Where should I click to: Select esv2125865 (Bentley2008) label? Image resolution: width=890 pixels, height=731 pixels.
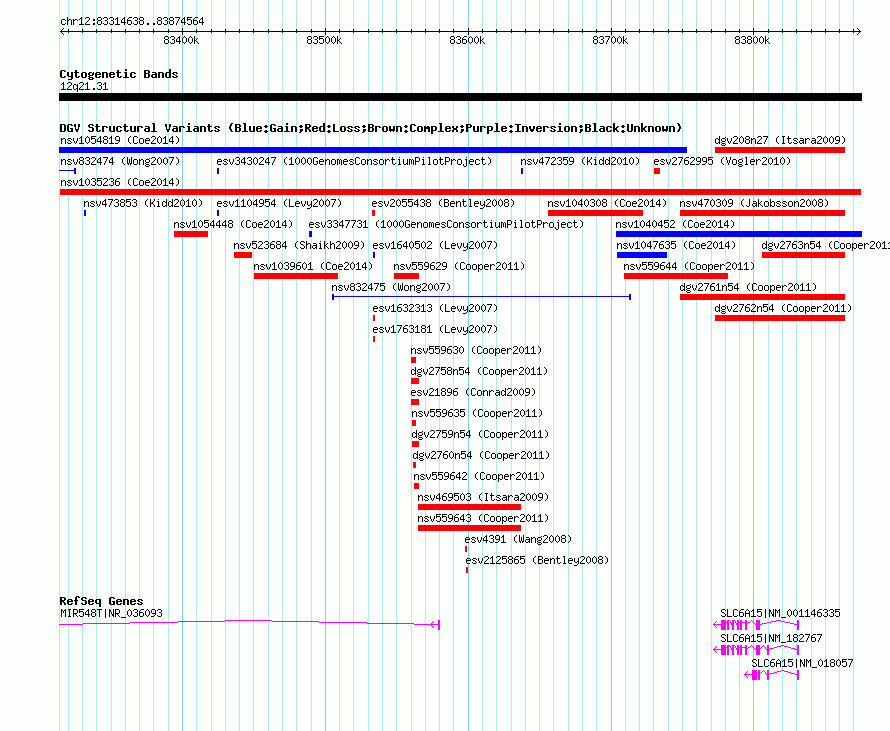tap(537, 560)
